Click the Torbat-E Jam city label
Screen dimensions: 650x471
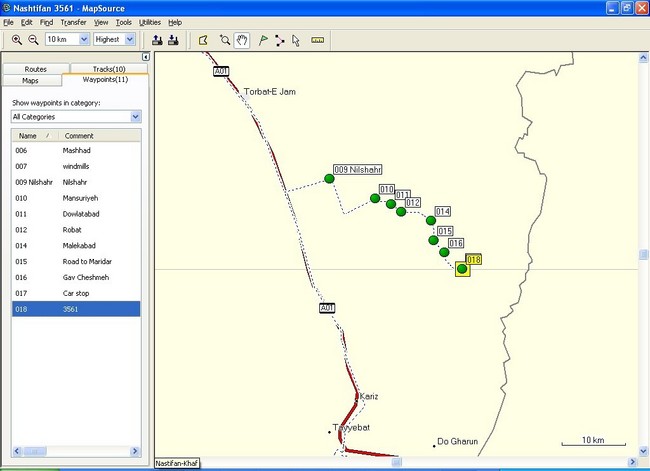tap(270, 92)
